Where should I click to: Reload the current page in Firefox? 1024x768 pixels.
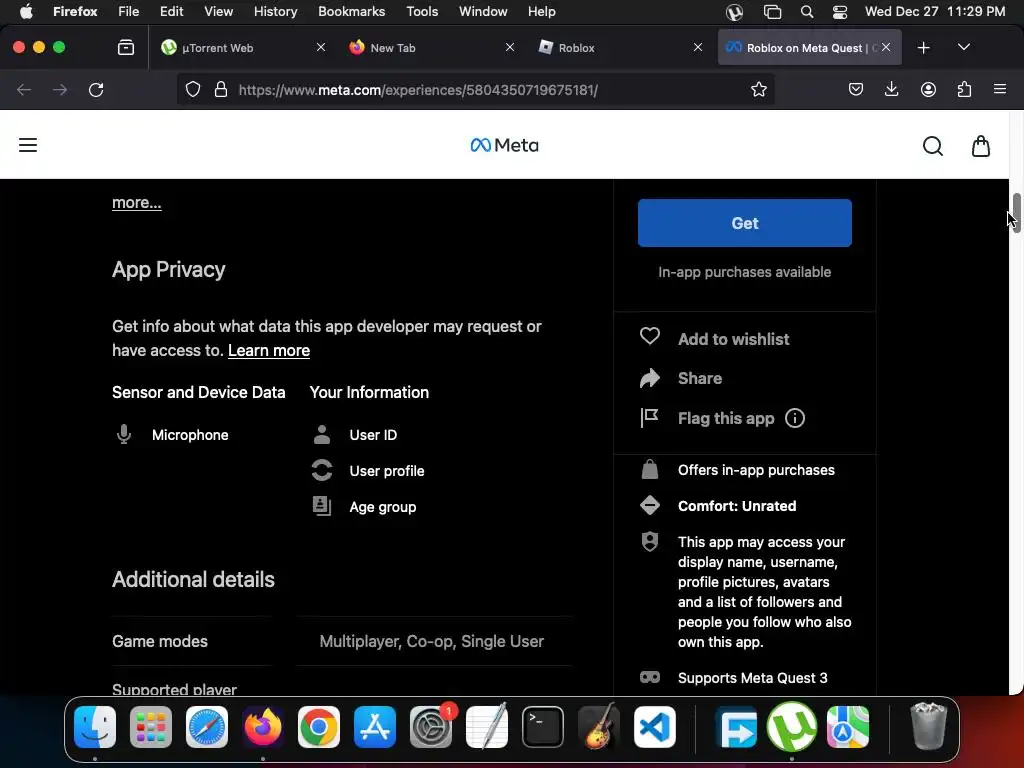(x=96, y=89)
